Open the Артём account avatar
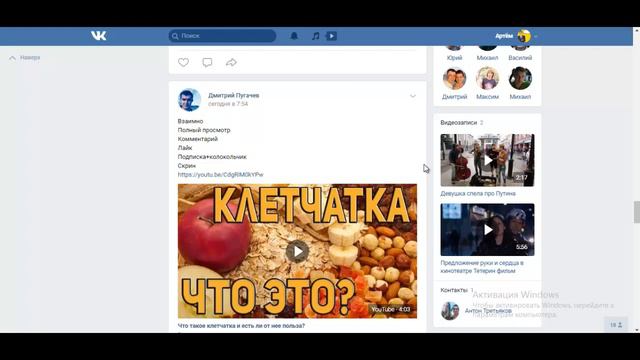Image resolution: width=640 pixels, height=360 pixels. (x=524, y=36)
